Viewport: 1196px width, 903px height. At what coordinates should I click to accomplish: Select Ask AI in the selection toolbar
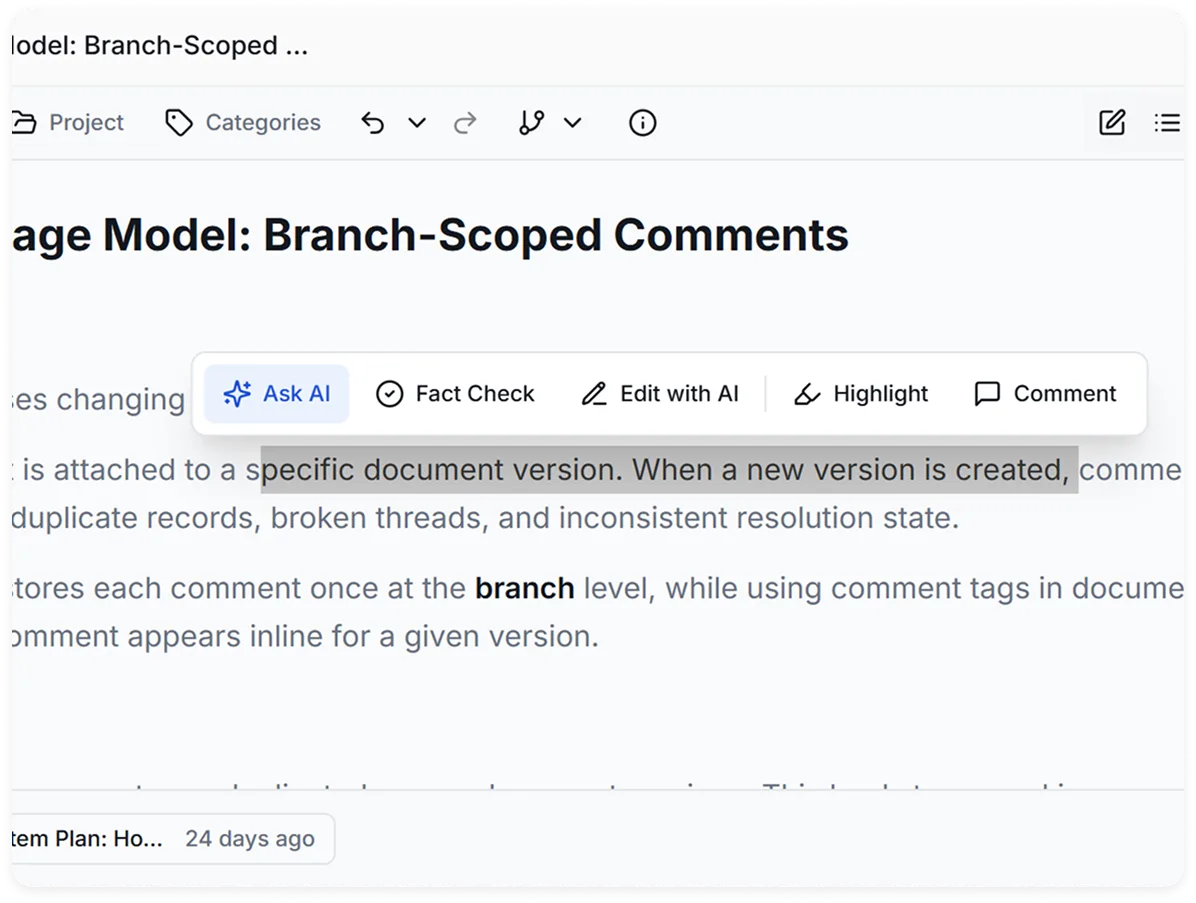click(276, 394)
